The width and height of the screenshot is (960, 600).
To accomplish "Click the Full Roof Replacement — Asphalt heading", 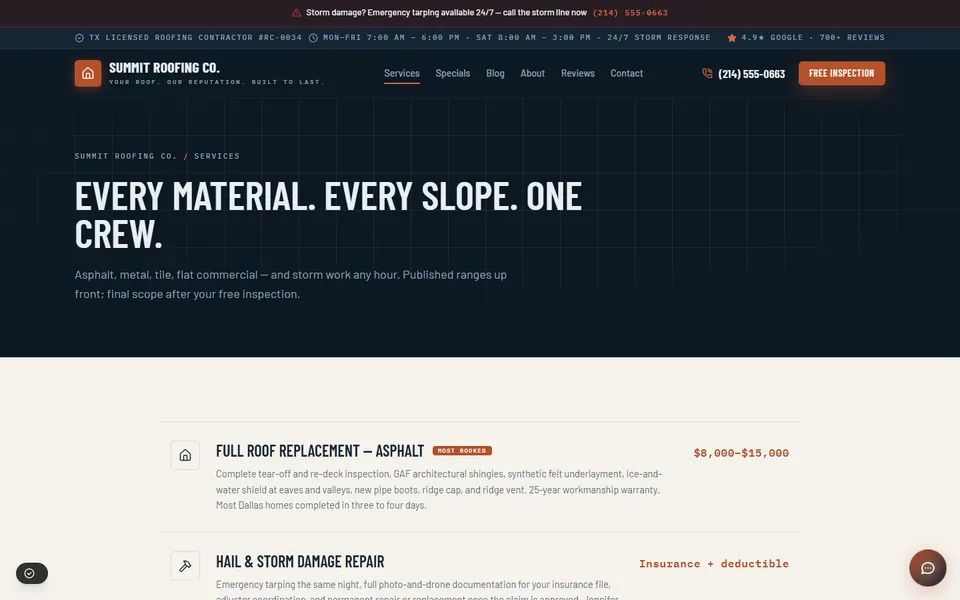I will tap(320, 451).
